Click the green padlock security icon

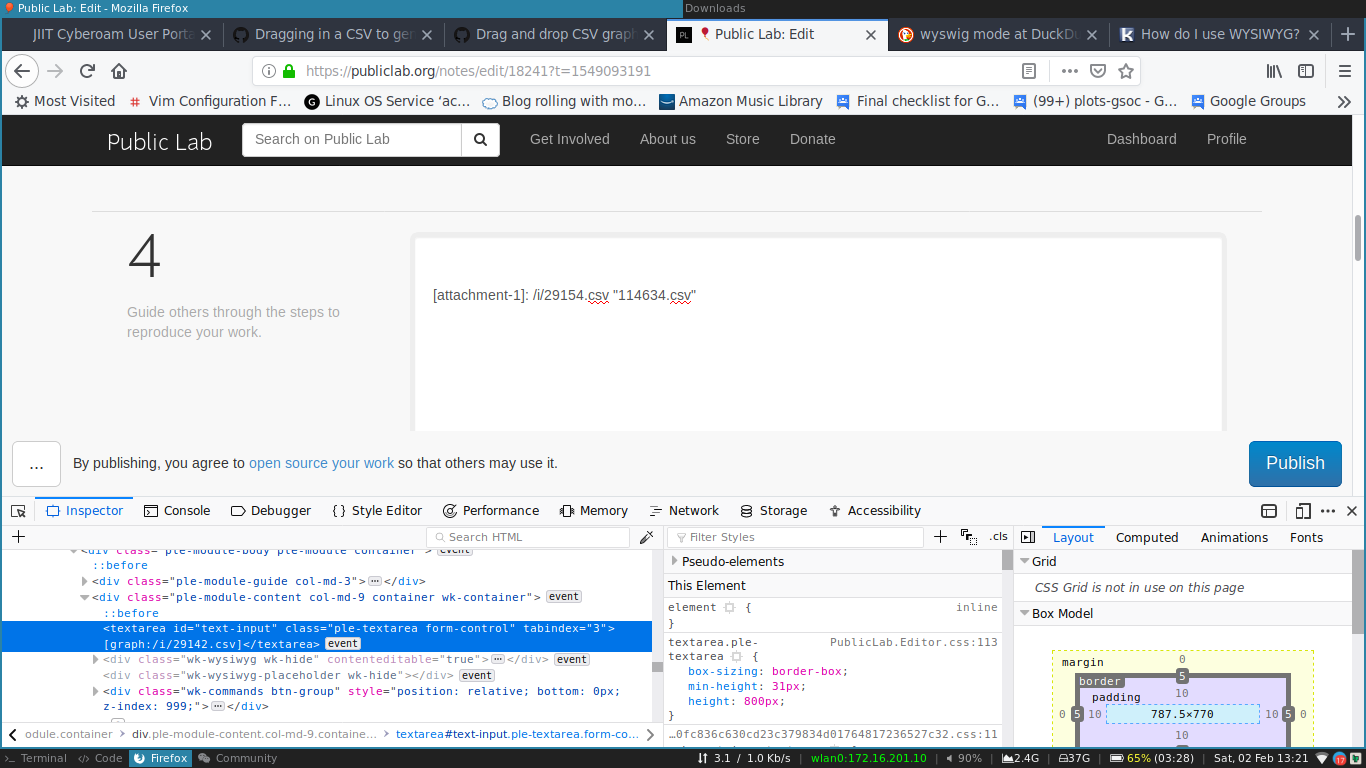(289, 71)
